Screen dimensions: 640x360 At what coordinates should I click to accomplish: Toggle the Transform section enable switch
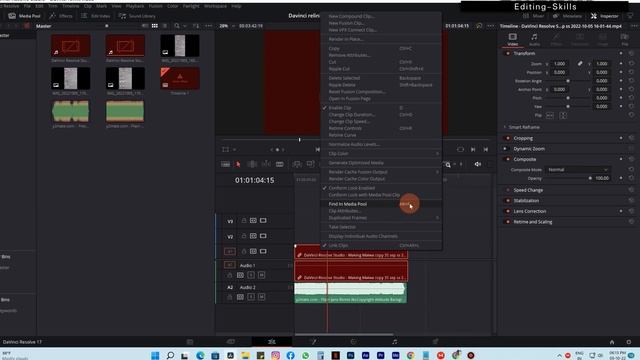coord(508,53)
